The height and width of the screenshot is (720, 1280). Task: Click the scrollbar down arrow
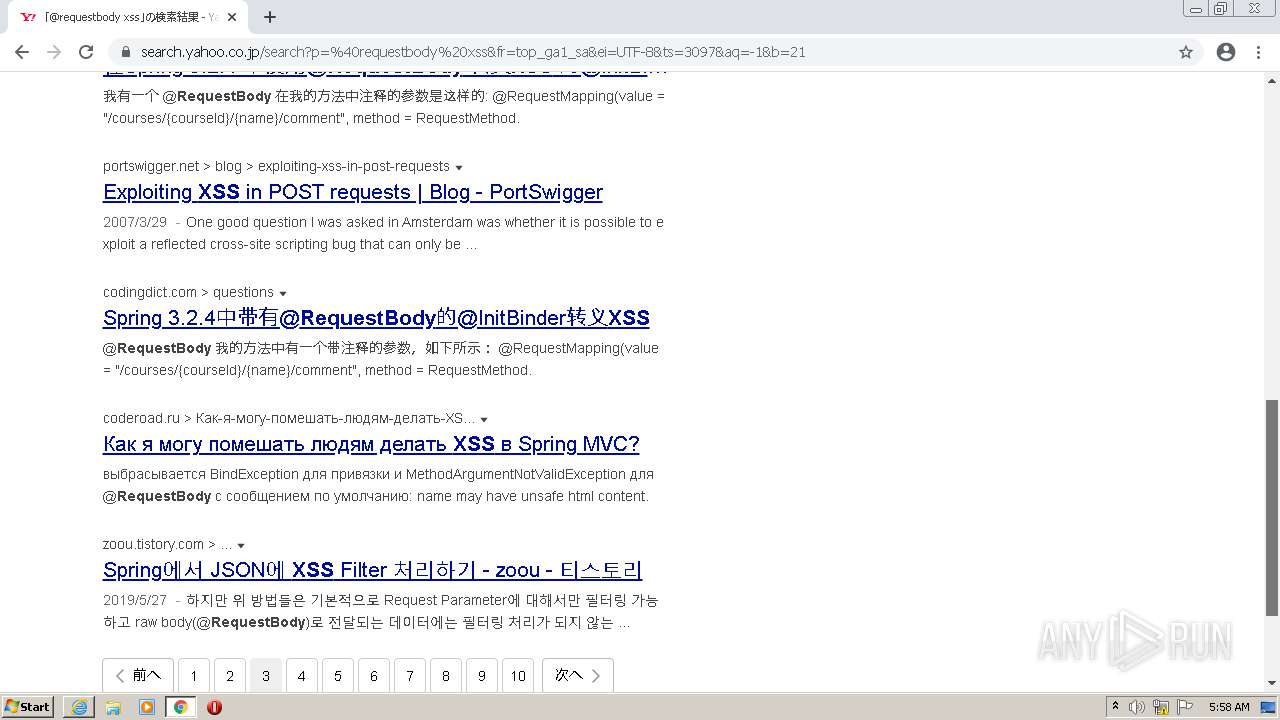[1272, 684]
